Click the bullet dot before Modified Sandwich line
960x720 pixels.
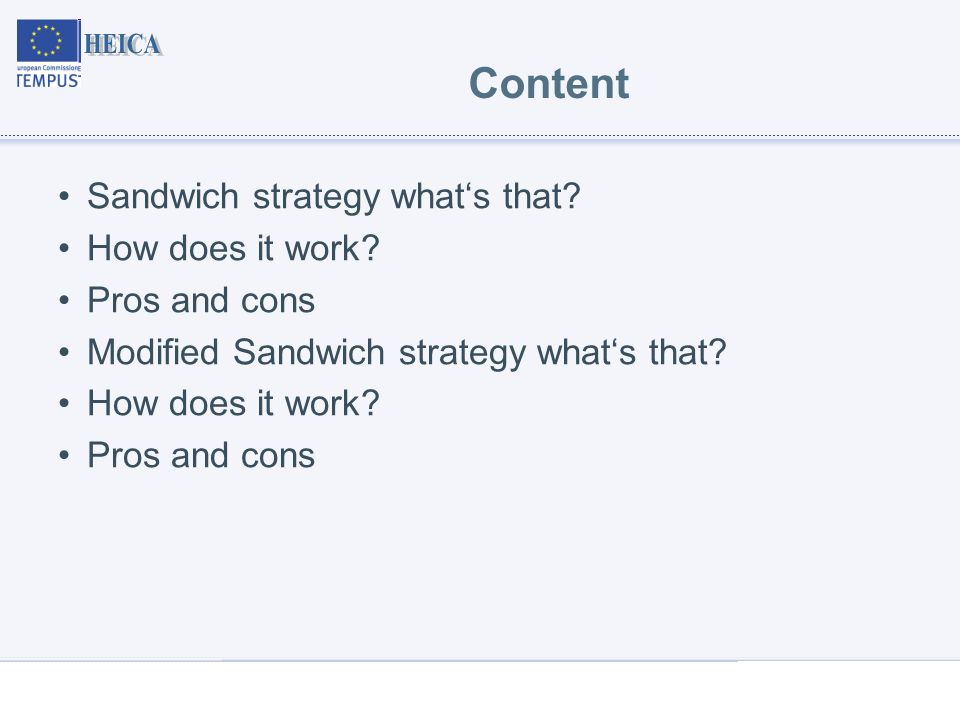pos(64,353)
